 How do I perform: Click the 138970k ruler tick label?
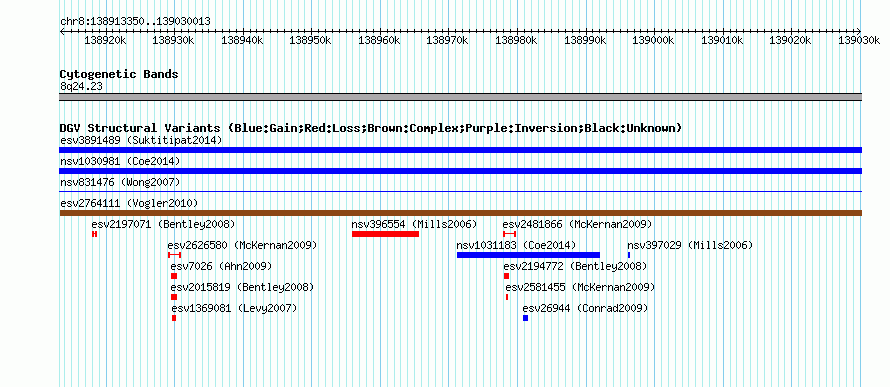tap(447, 40)
